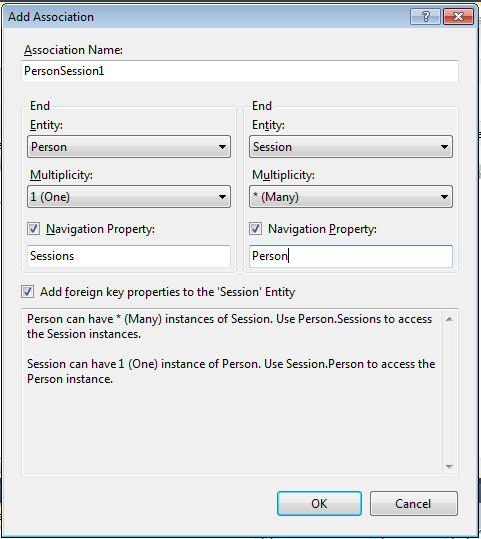Viewport: 481px width, 539px height.
Task: Uncheck Add foreign key properties checkbox
Action: 28,292
